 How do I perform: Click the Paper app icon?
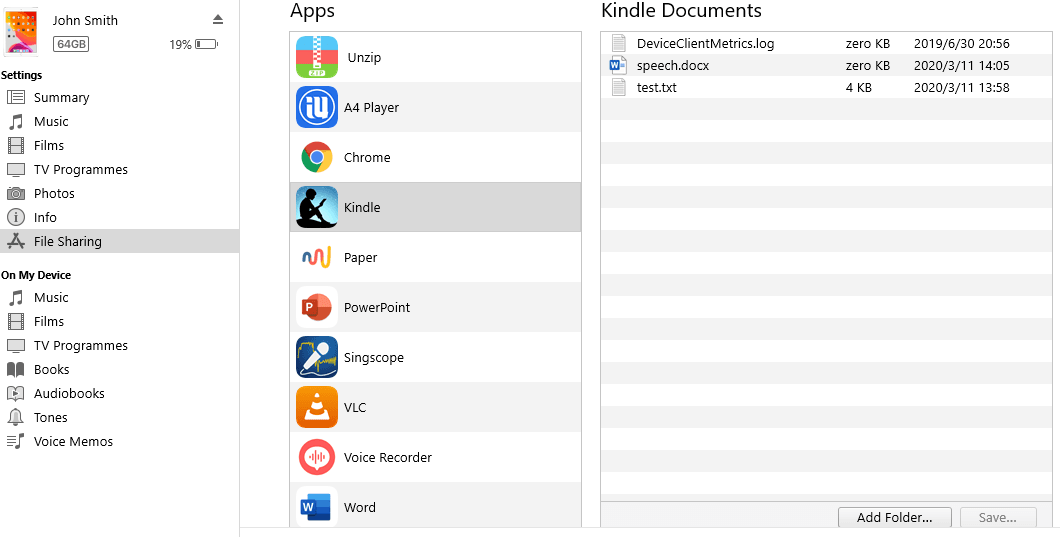317,257
